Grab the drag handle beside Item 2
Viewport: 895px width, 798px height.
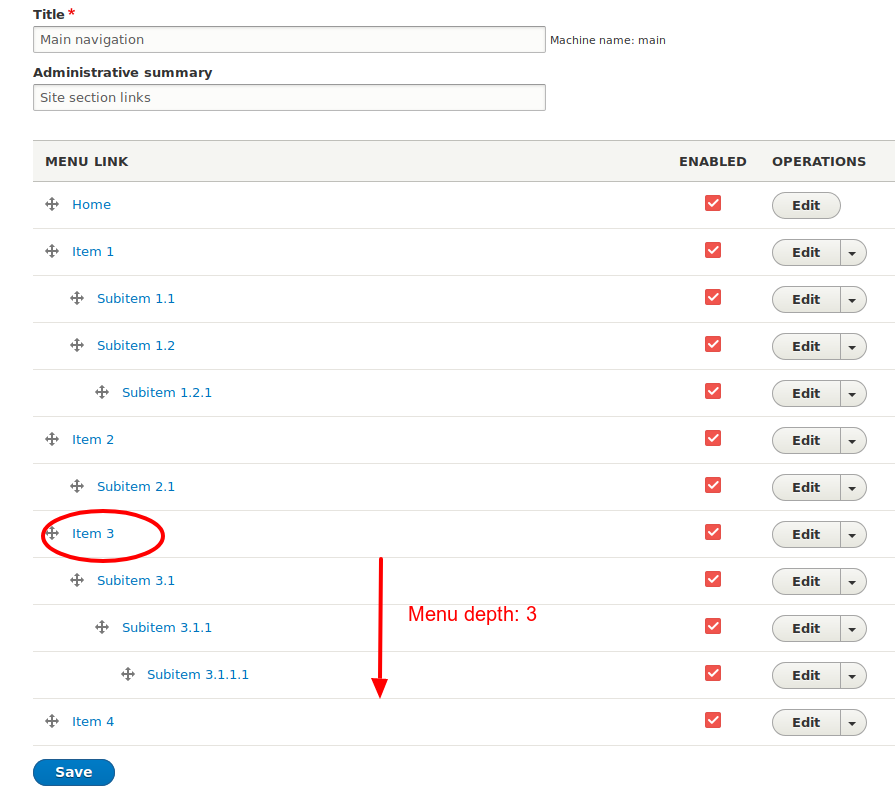pyautogui.click(x=51, y=439)
